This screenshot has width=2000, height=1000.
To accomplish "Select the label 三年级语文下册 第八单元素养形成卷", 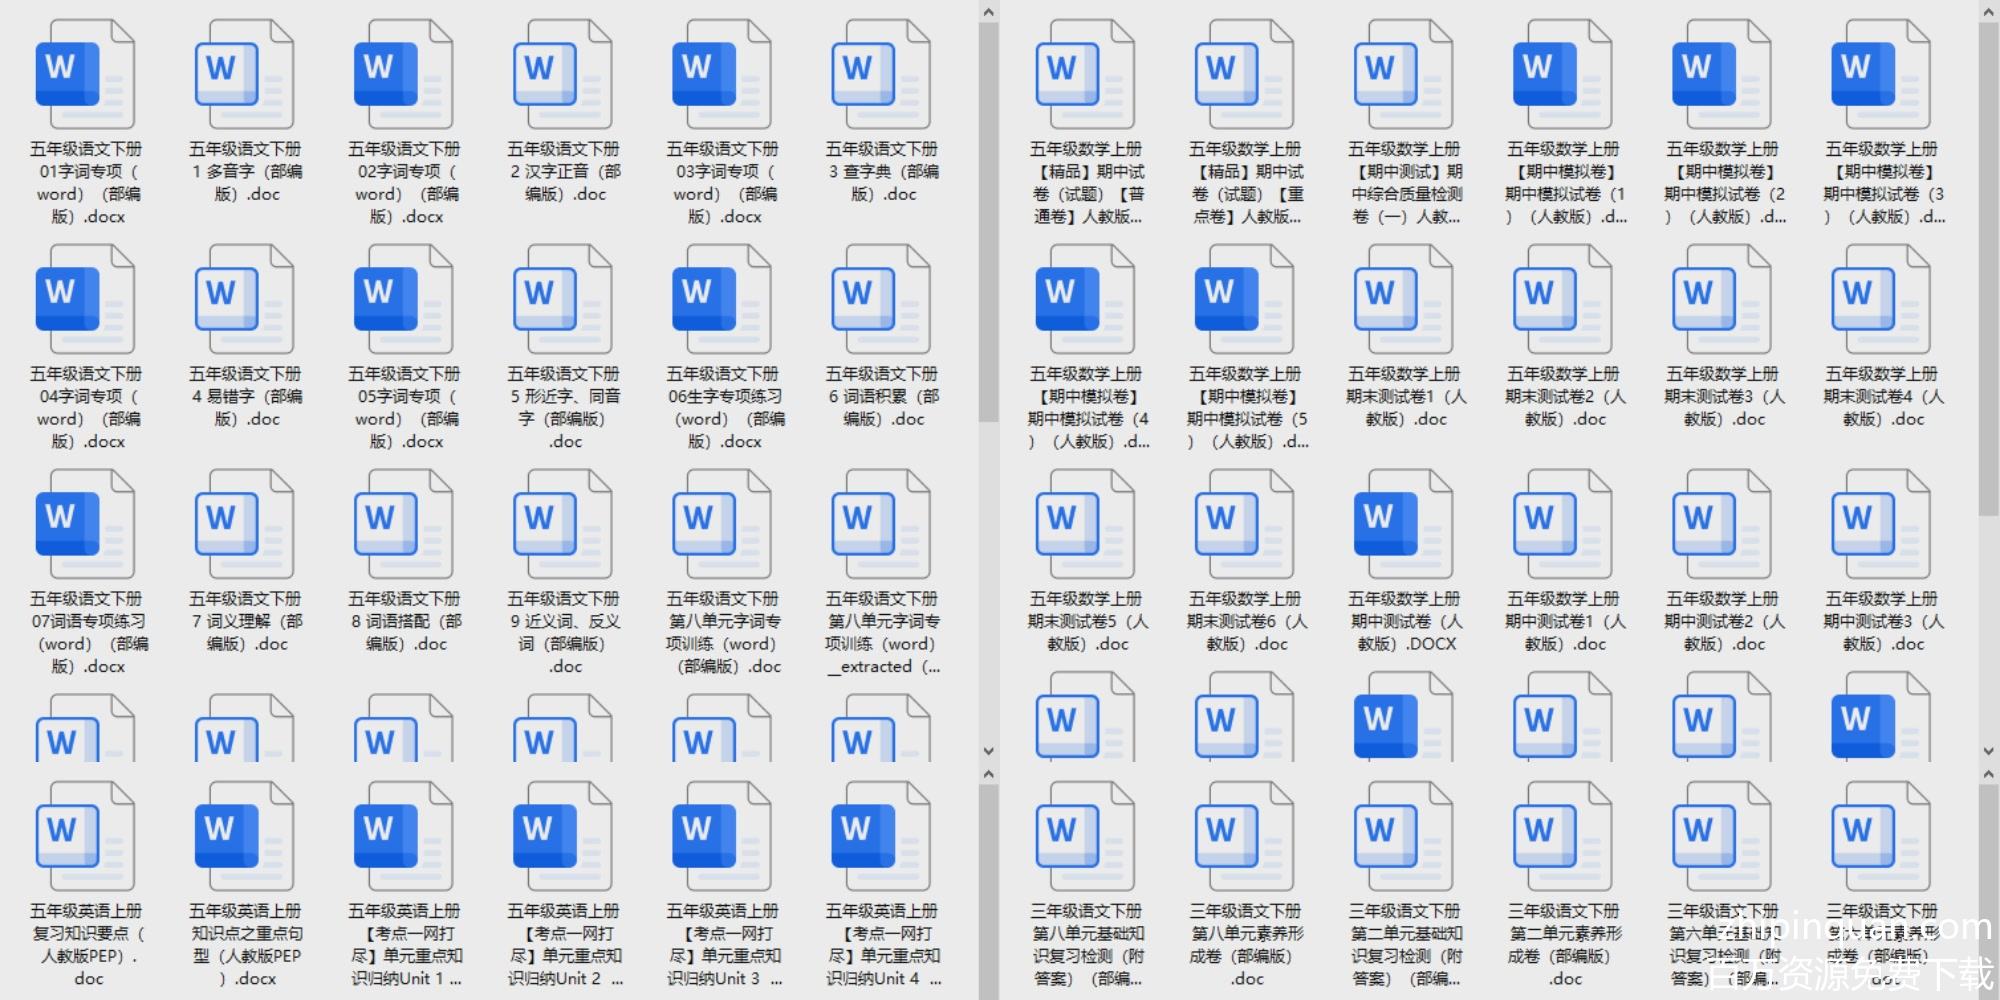I will click(1245, 944).
